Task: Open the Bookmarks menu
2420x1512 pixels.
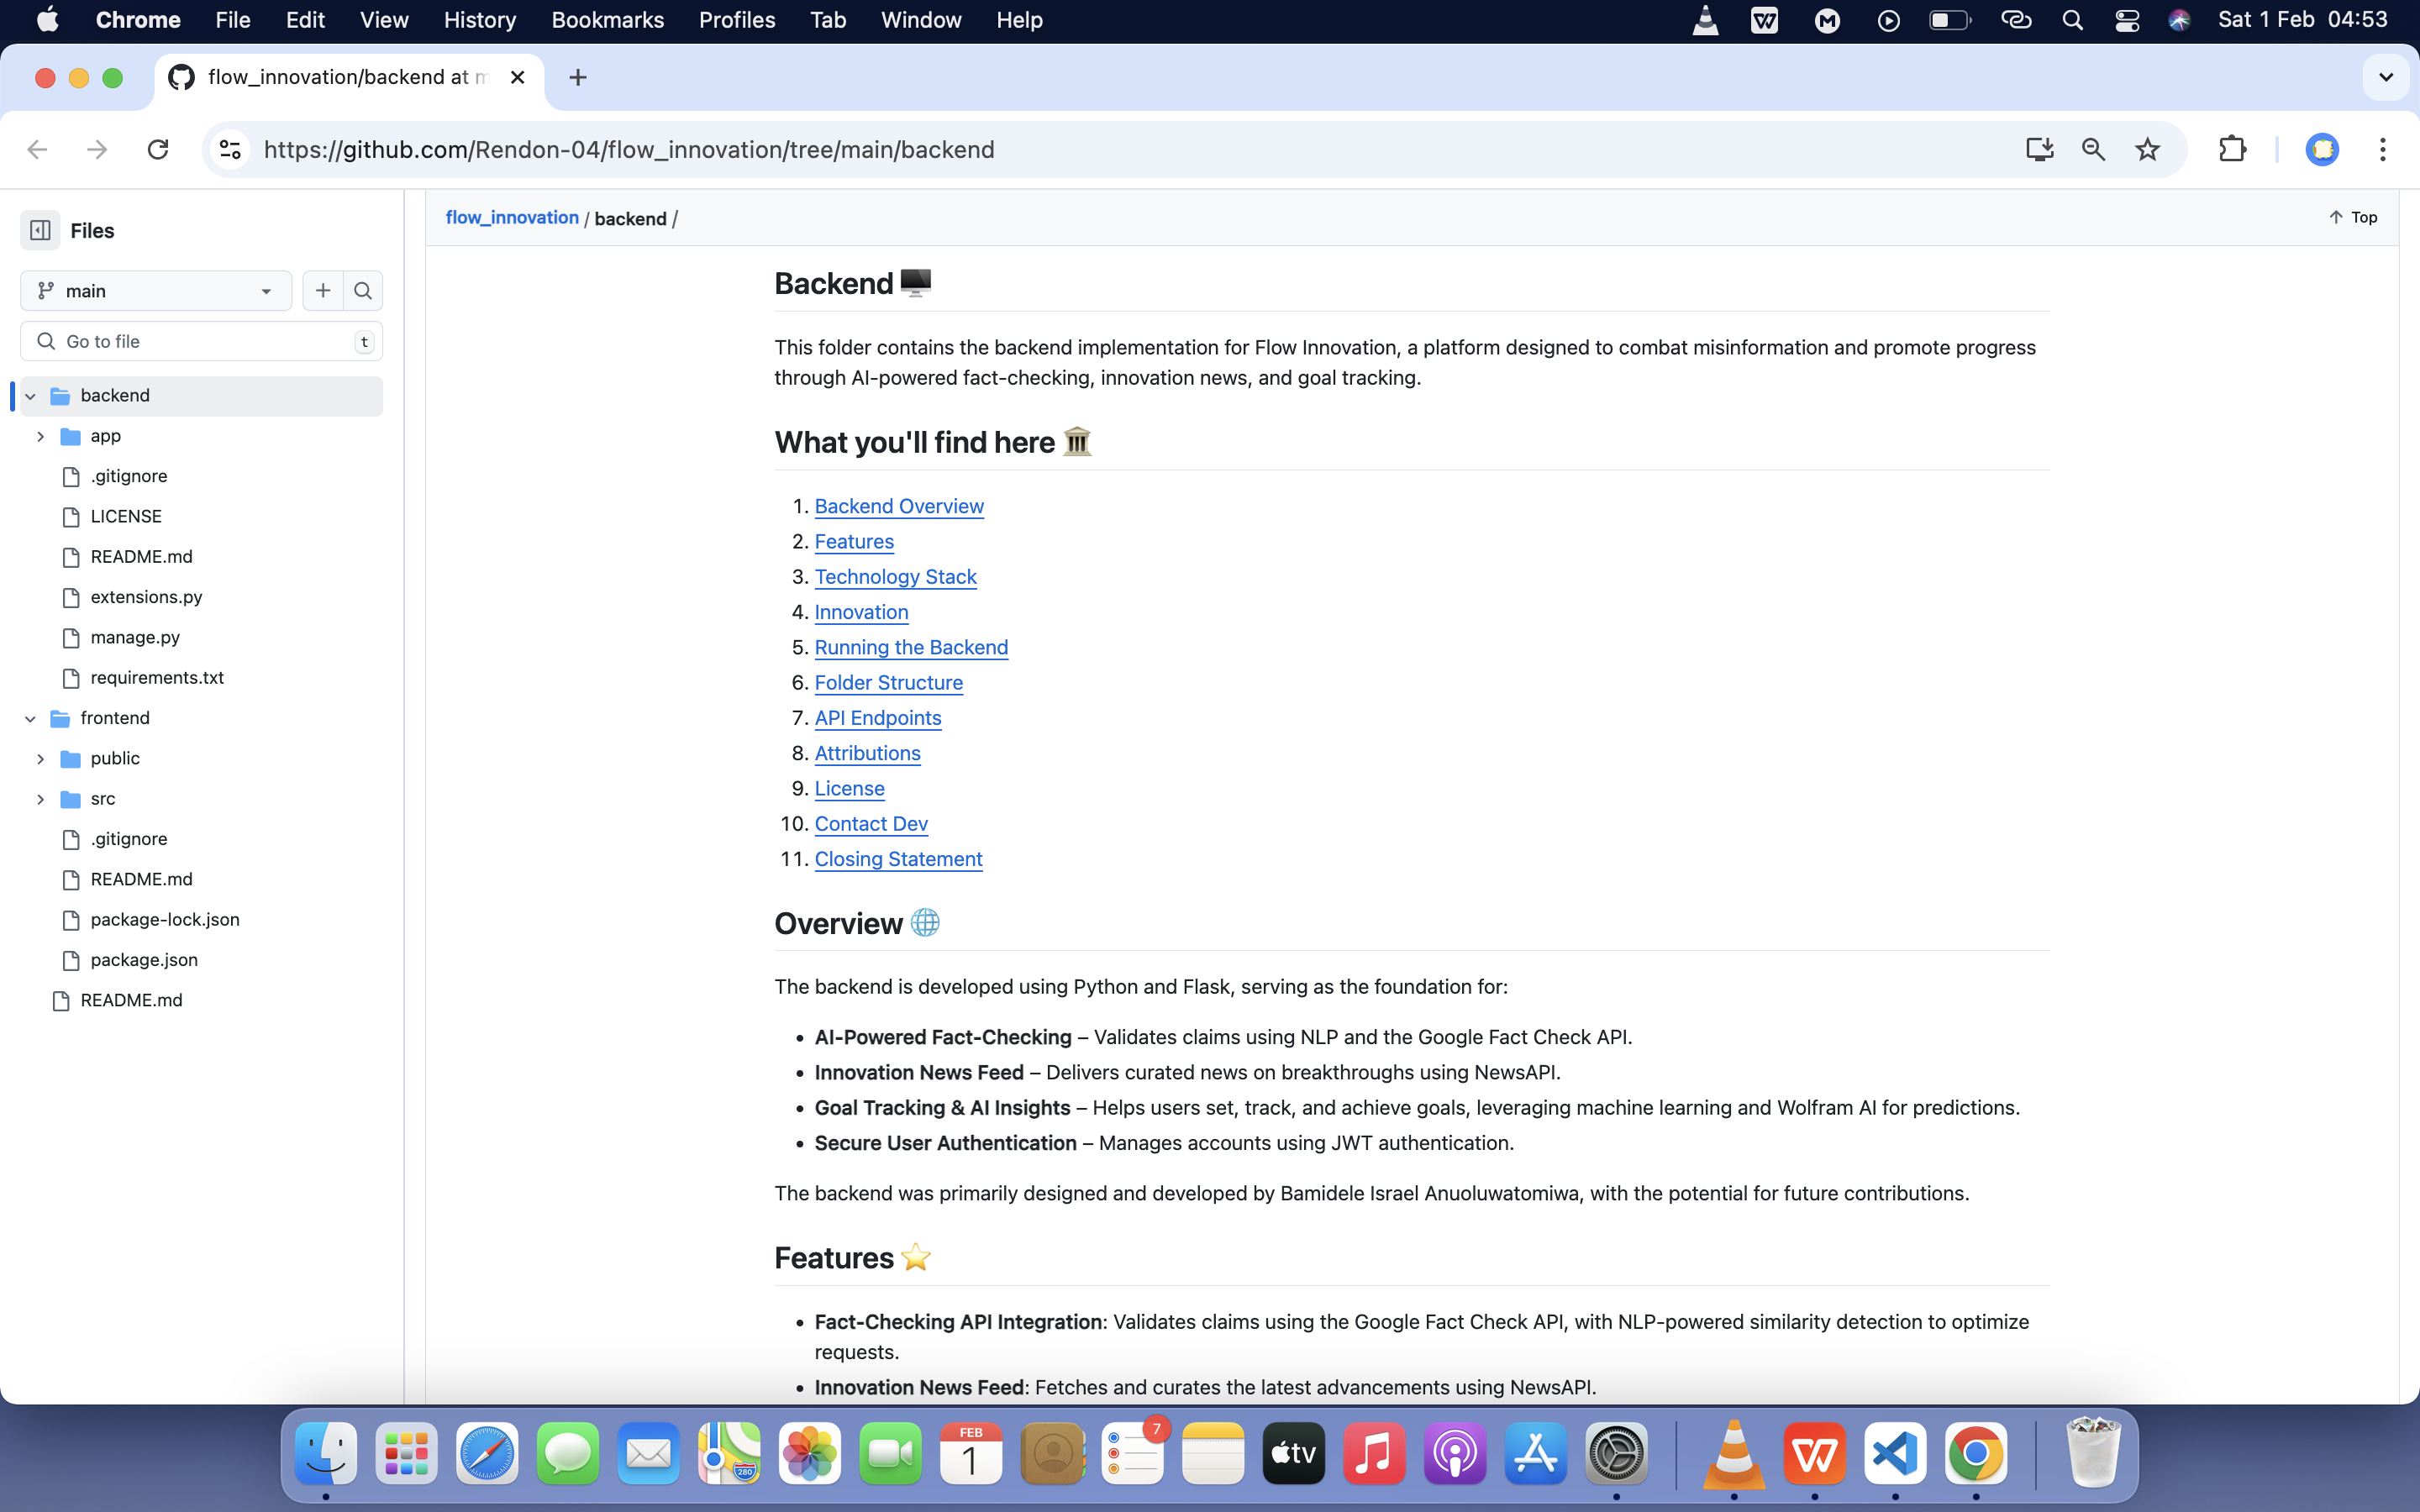Action: (607, 19)
